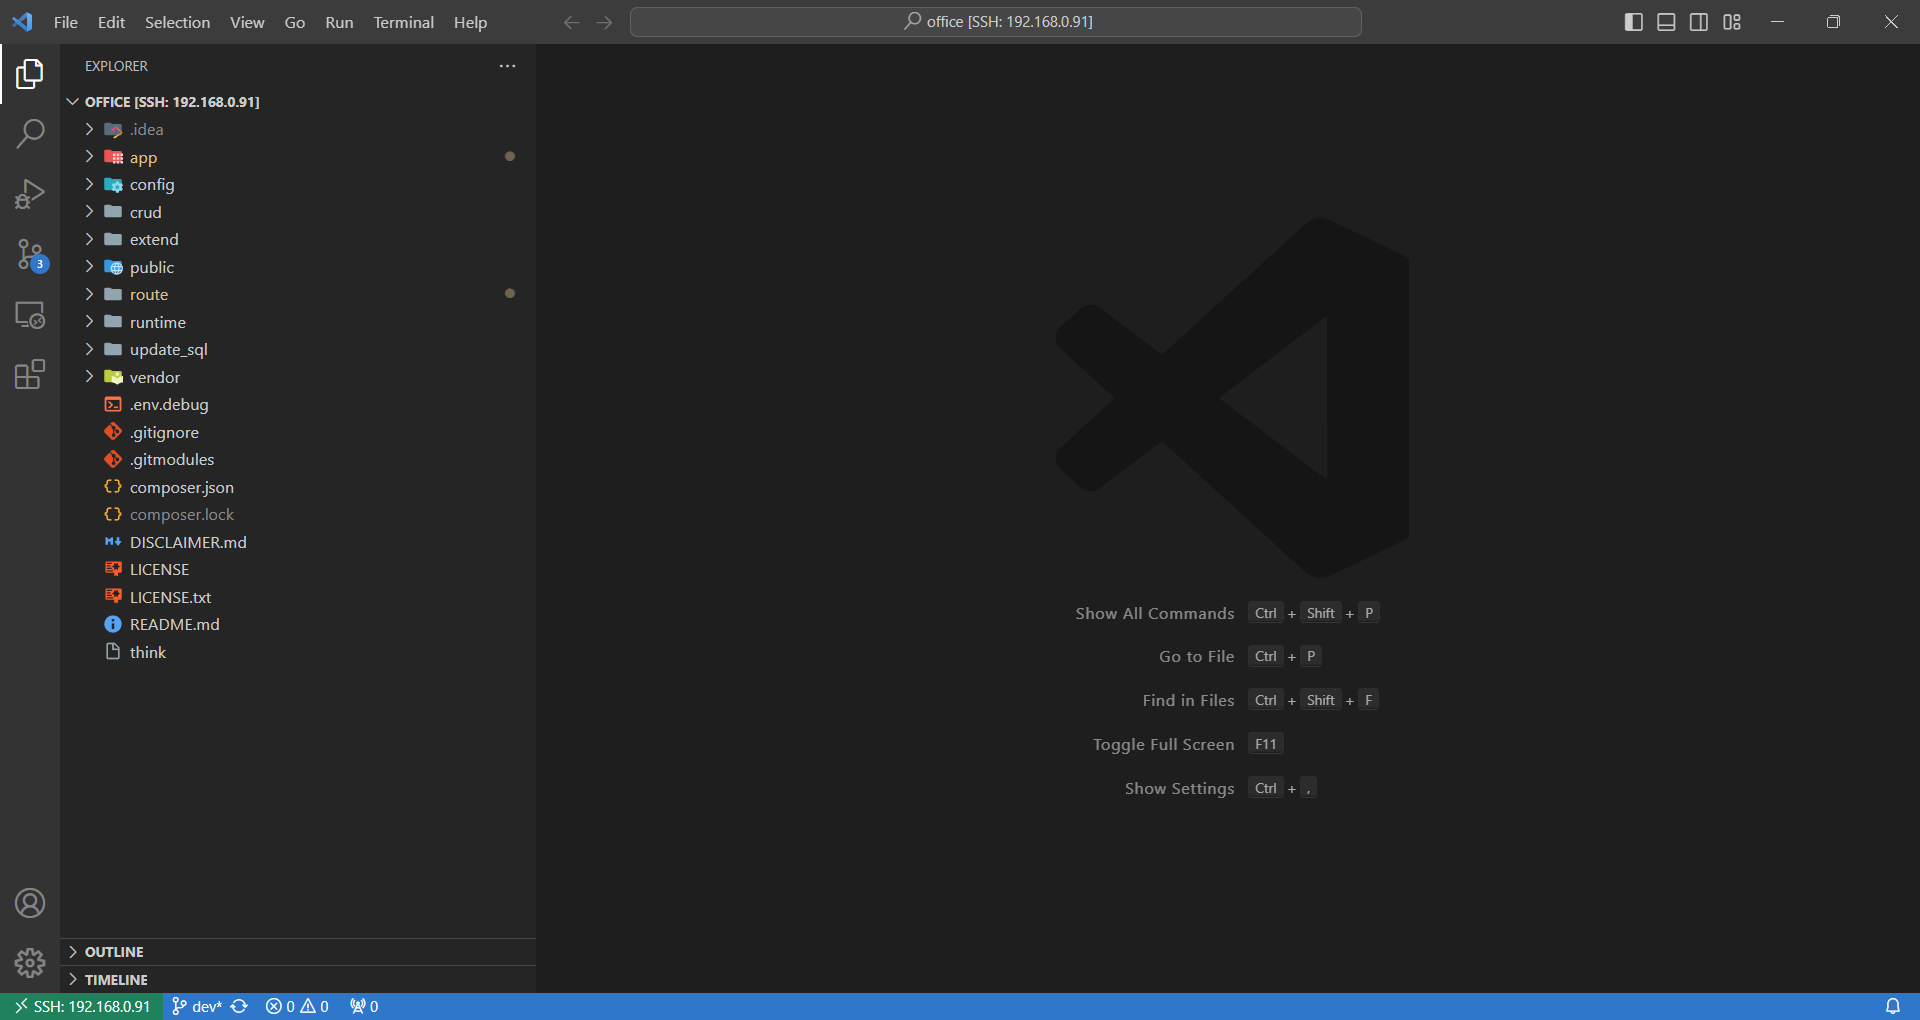
Task: Collapse the OFFICE workspace root folder
Action: point(298,102)
